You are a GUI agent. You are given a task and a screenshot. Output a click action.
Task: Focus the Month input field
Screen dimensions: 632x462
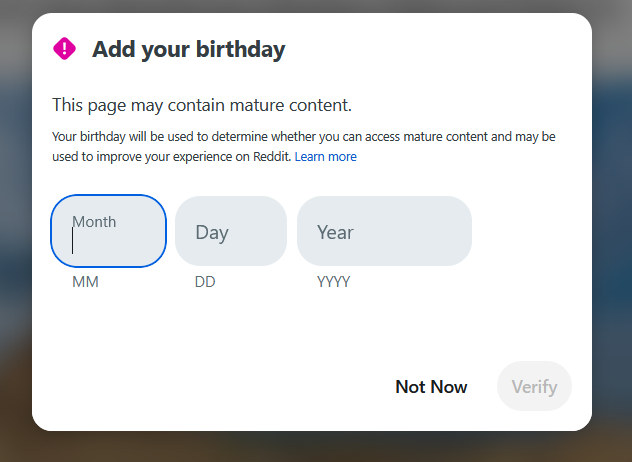(x=108, y=232)
